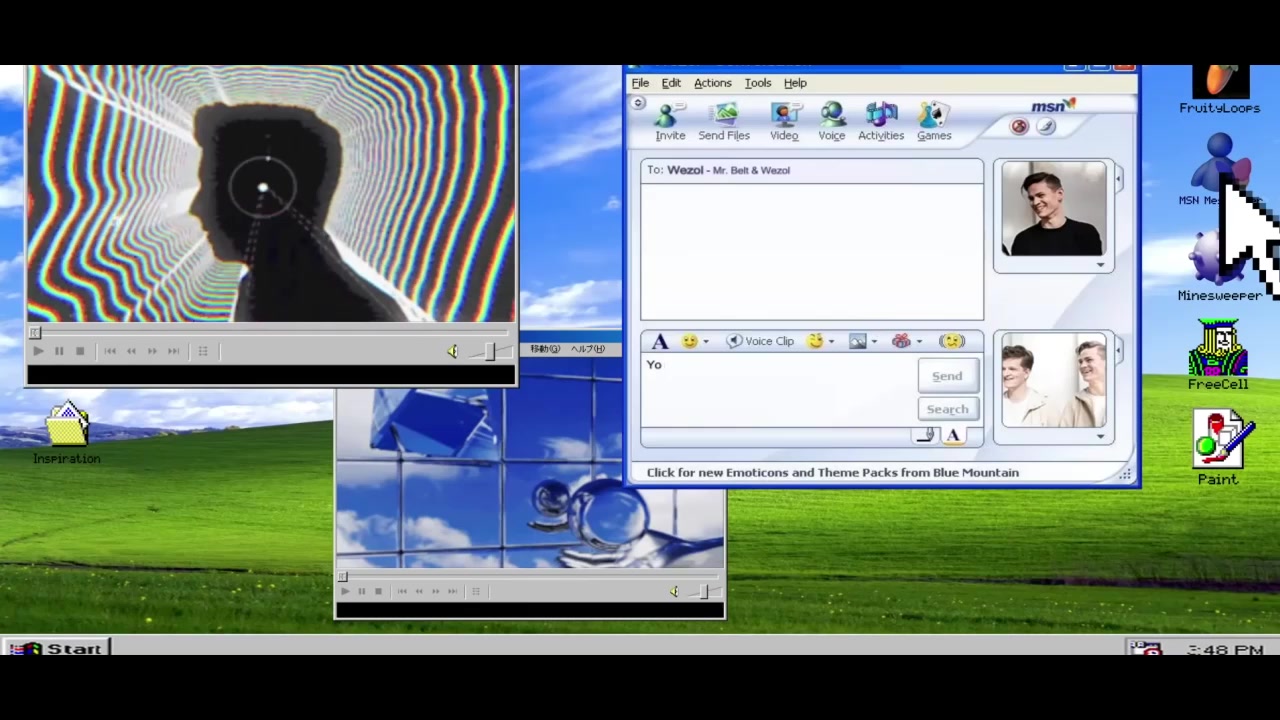Click the top media player volume slider
This screenshot has width=1280, height=720.
[x=489, y=351]
